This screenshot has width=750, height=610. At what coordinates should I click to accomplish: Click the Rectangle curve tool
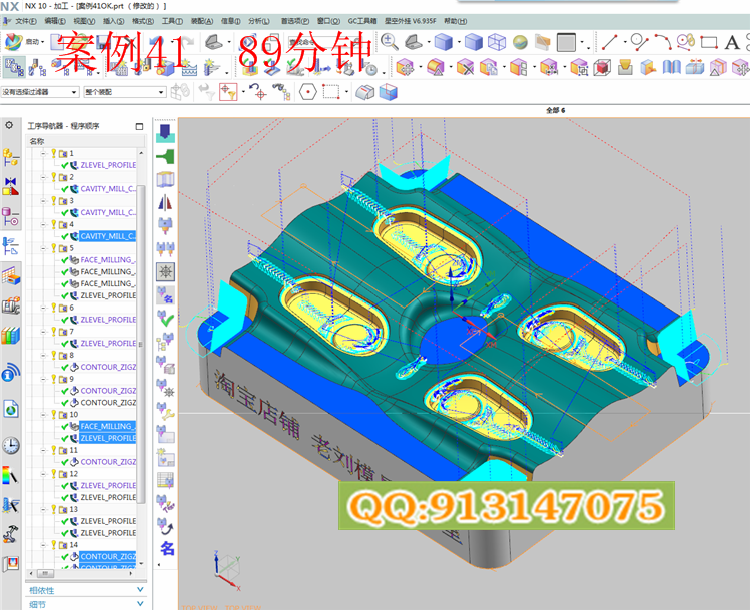[x=709, y=42]
